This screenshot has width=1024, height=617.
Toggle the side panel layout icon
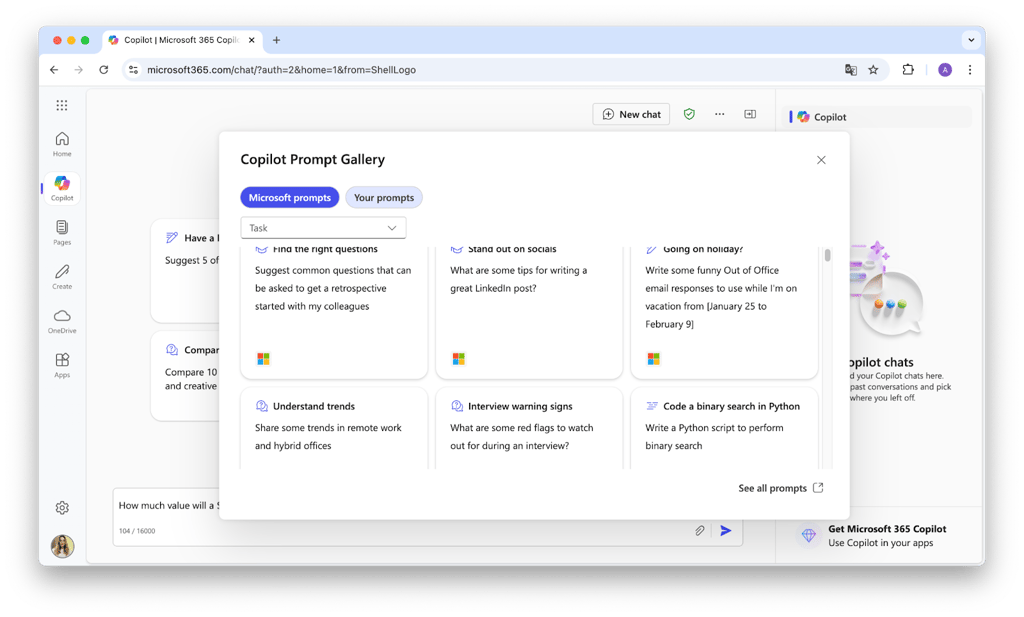pos(750,114)
